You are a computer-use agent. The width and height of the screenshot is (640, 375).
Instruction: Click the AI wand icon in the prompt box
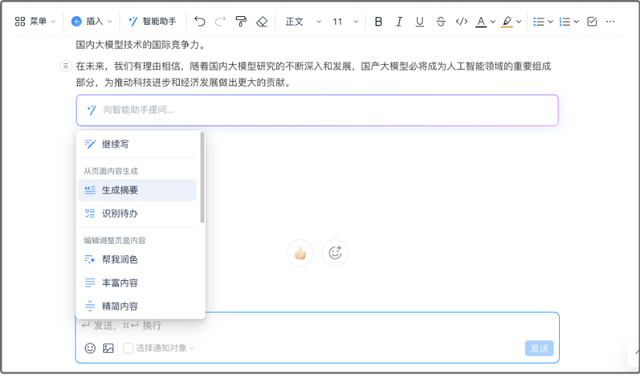coord(91,110)
